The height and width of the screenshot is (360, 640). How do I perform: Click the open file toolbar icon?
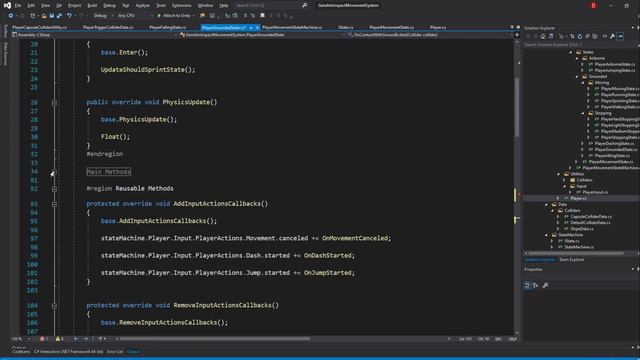44,16
